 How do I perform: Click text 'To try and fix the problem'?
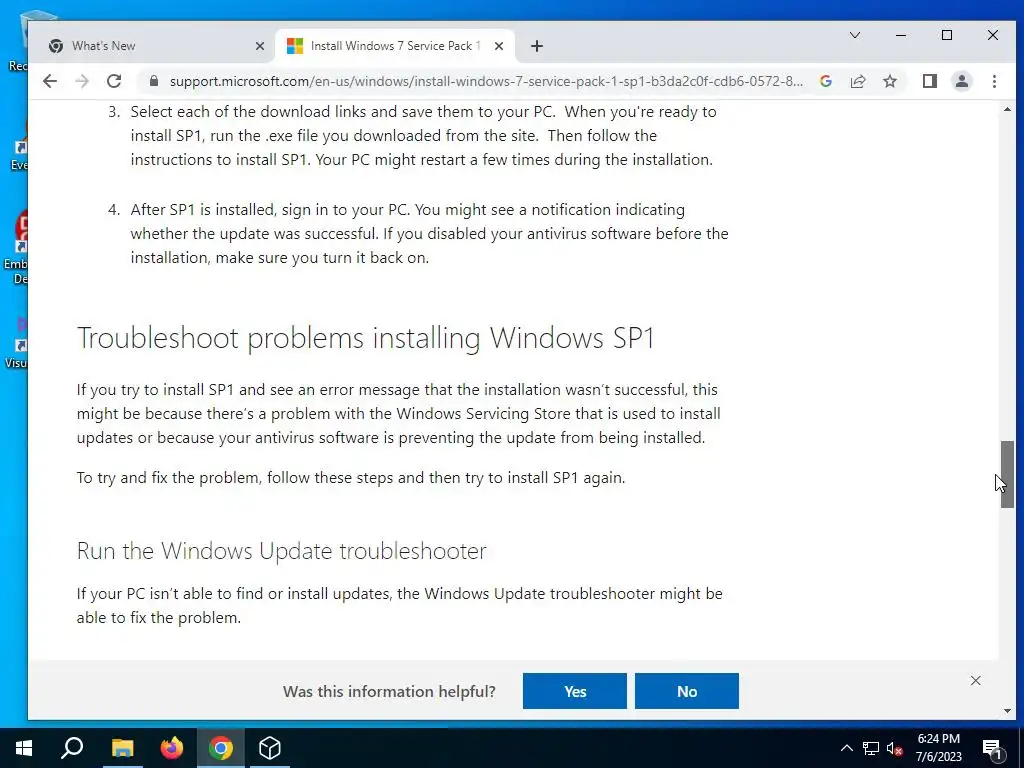coord(168,477)
